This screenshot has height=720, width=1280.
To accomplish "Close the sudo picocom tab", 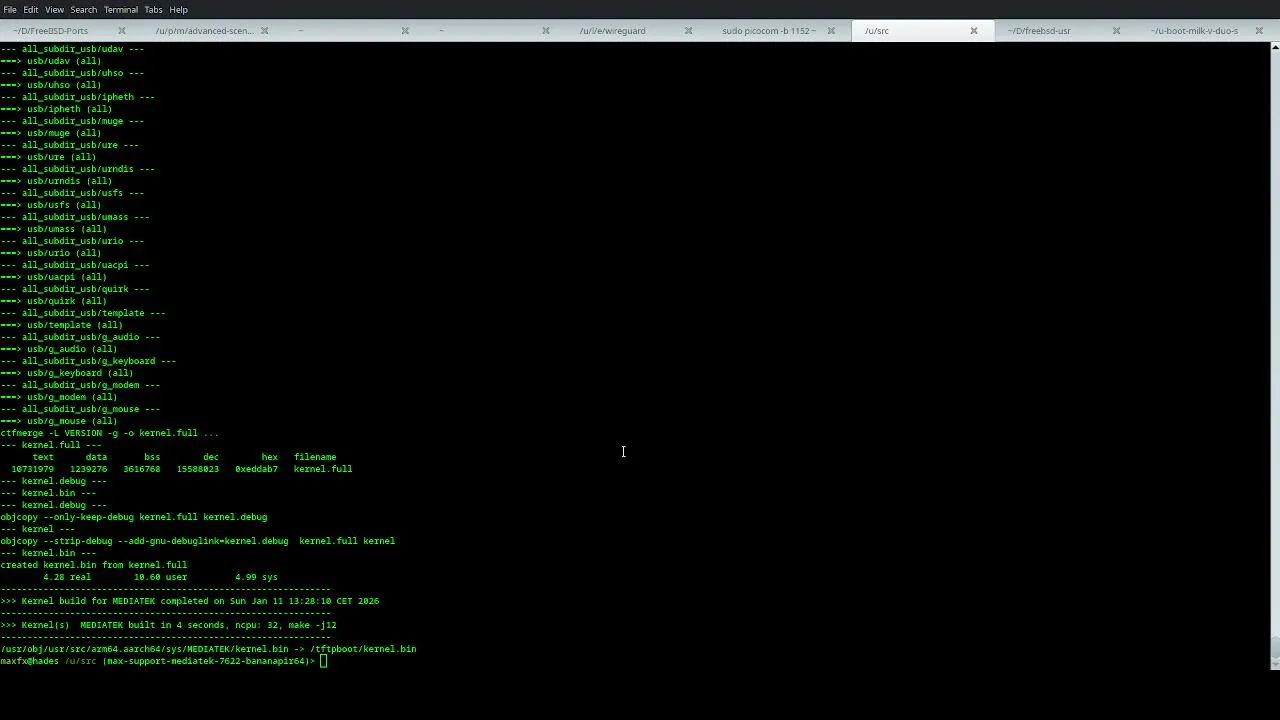I will [x=831, y=31].
